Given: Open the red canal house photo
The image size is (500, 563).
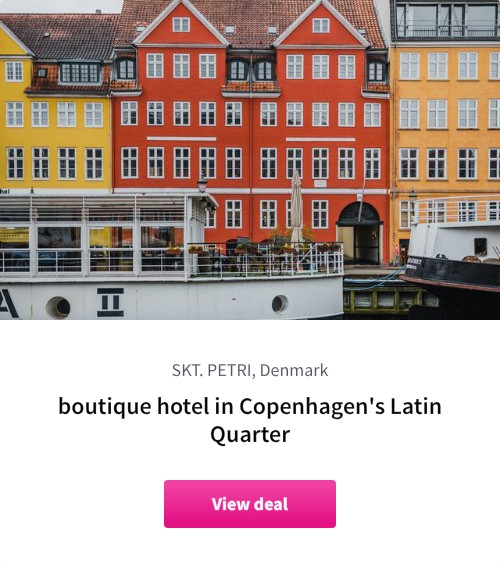Looking at the screenshot, I should (x=250, y=159).
